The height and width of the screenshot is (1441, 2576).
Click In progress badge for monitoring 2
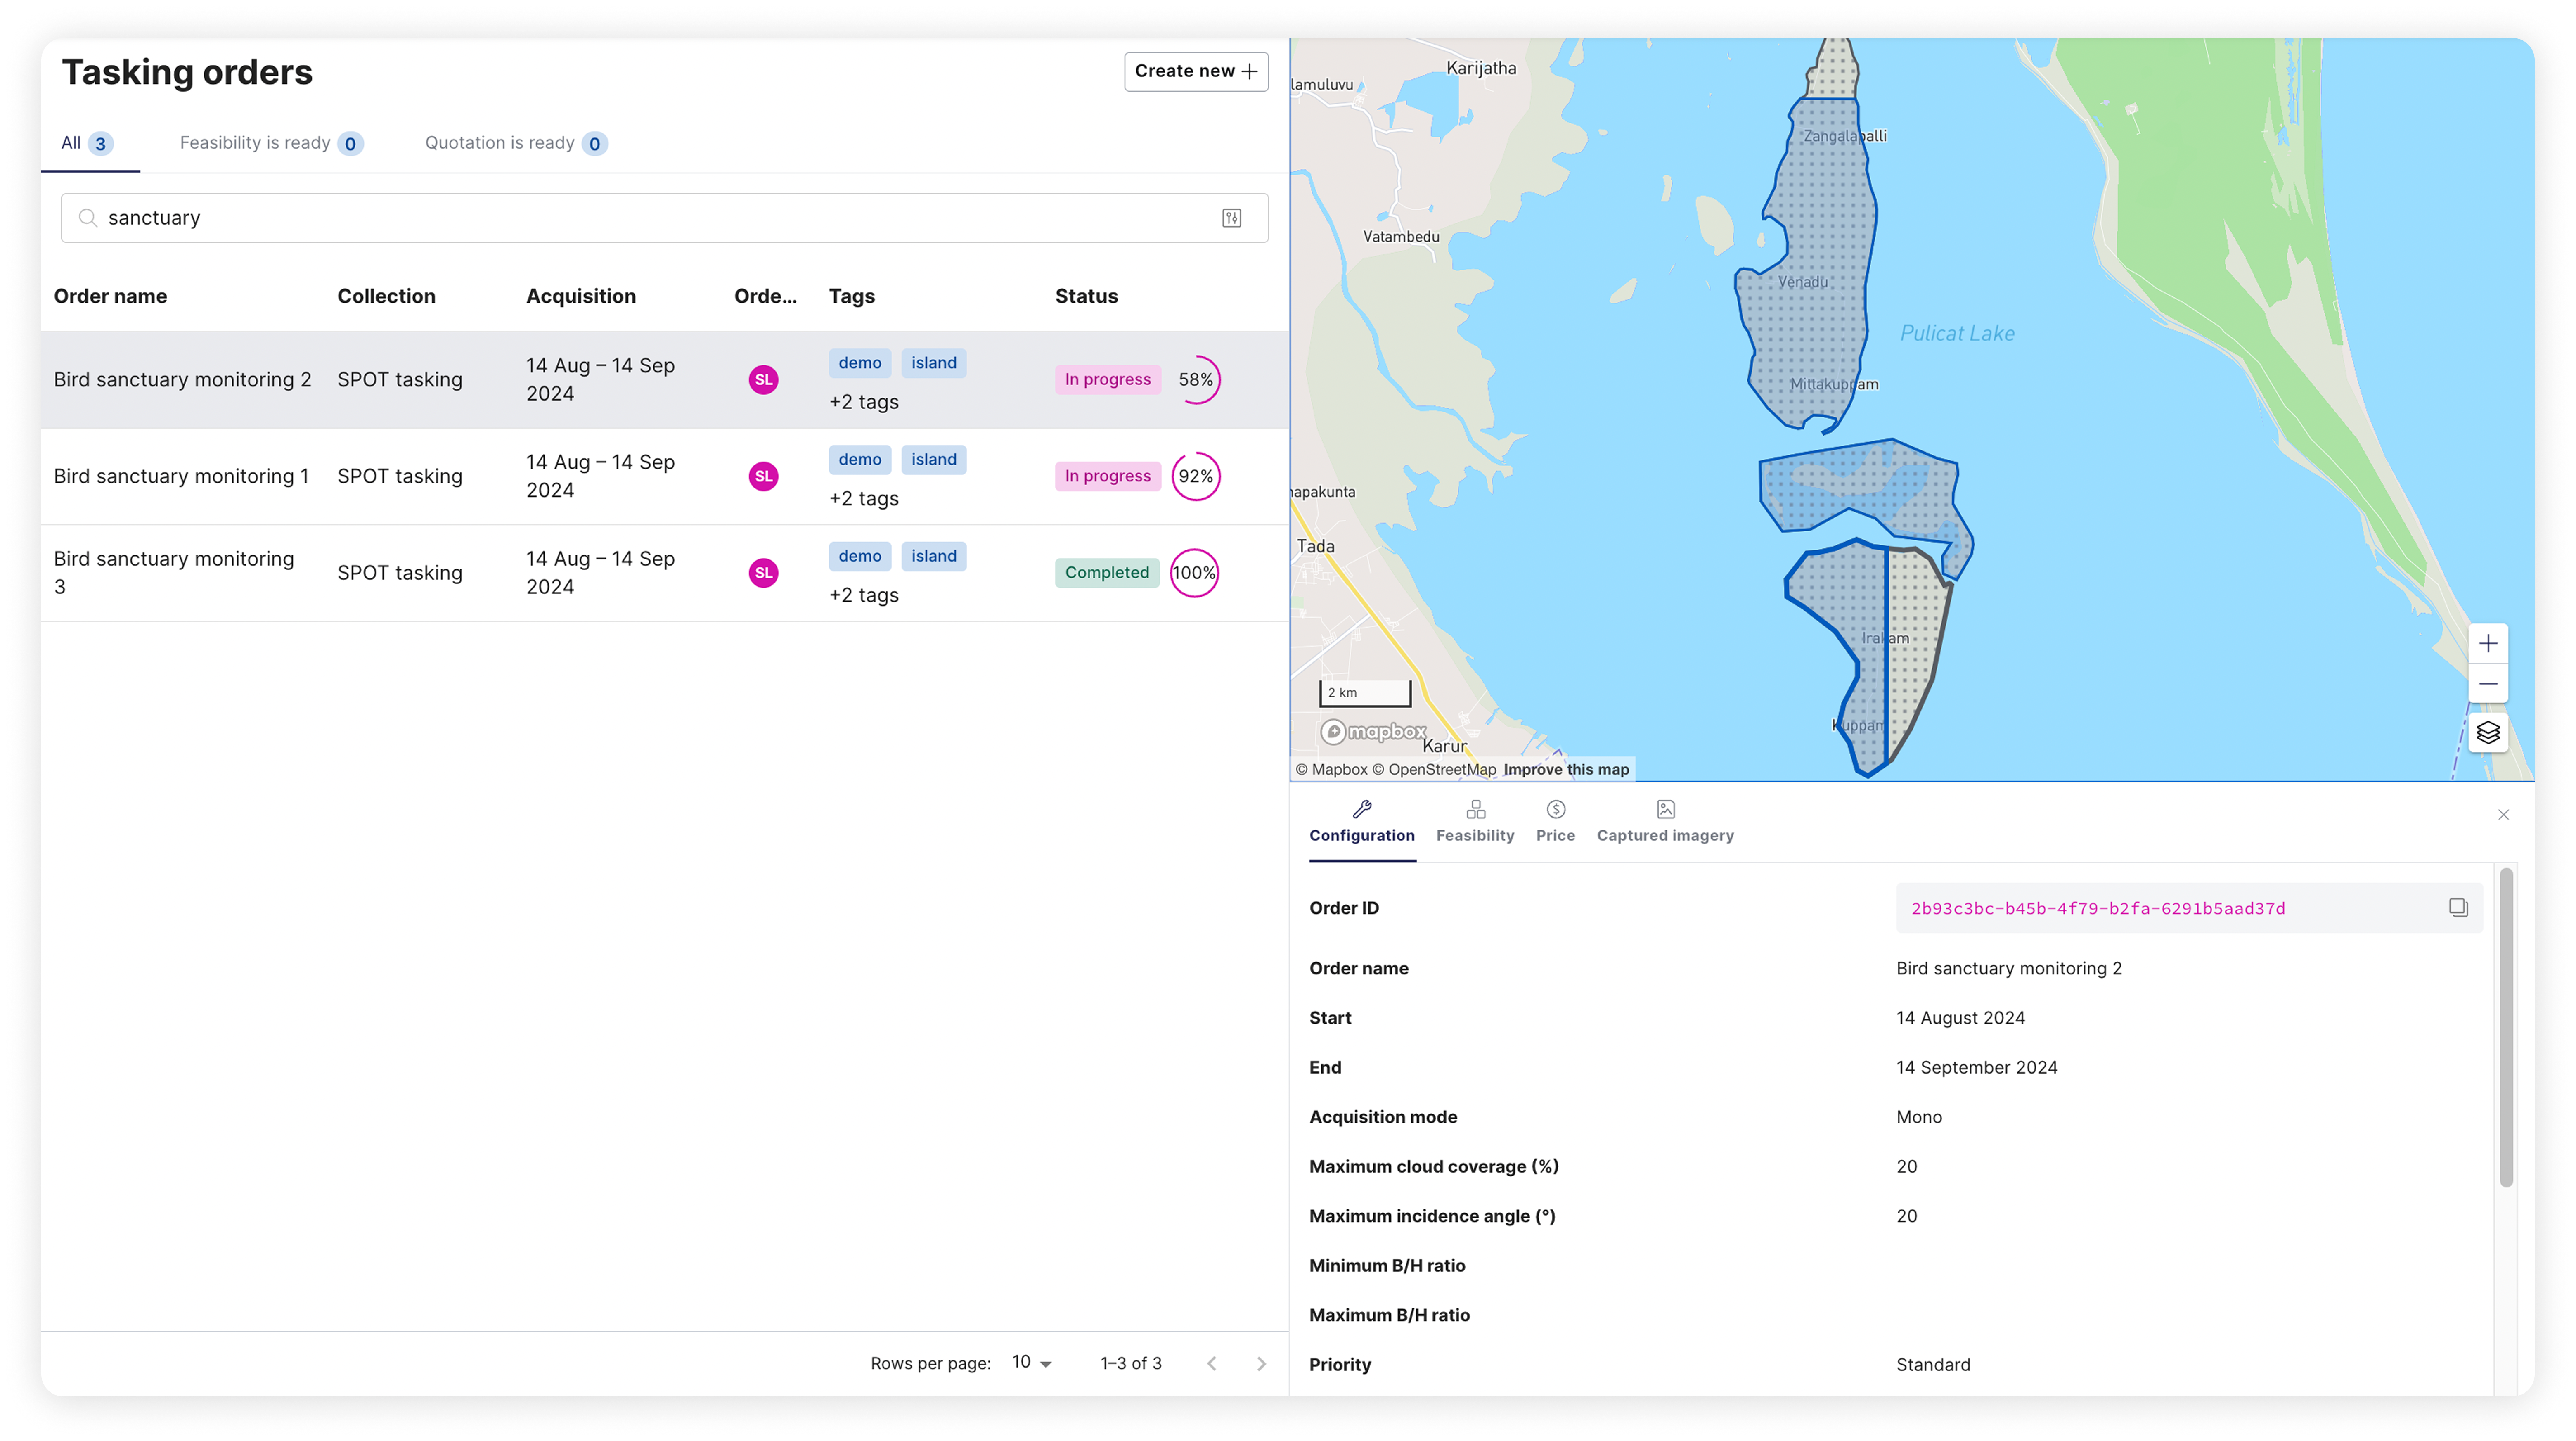1107,380
